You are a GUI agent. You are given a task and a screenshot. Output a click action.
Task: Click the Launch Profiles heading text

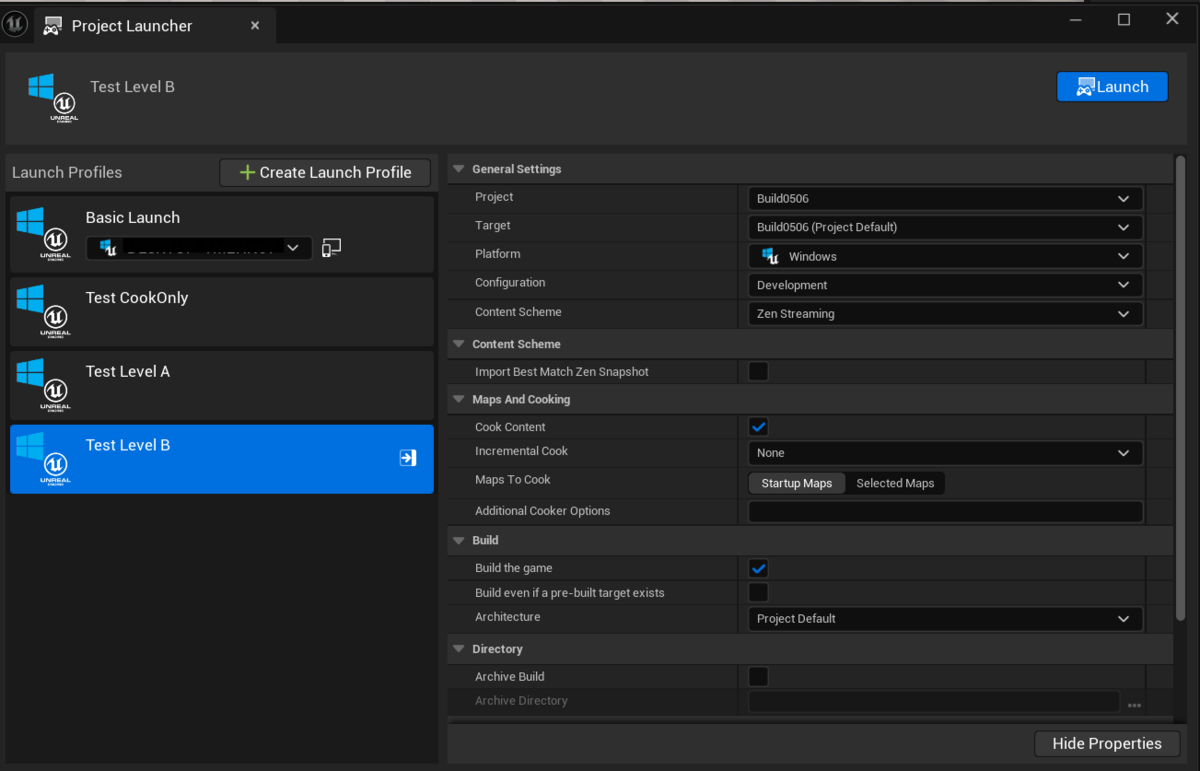pos(67,172)
